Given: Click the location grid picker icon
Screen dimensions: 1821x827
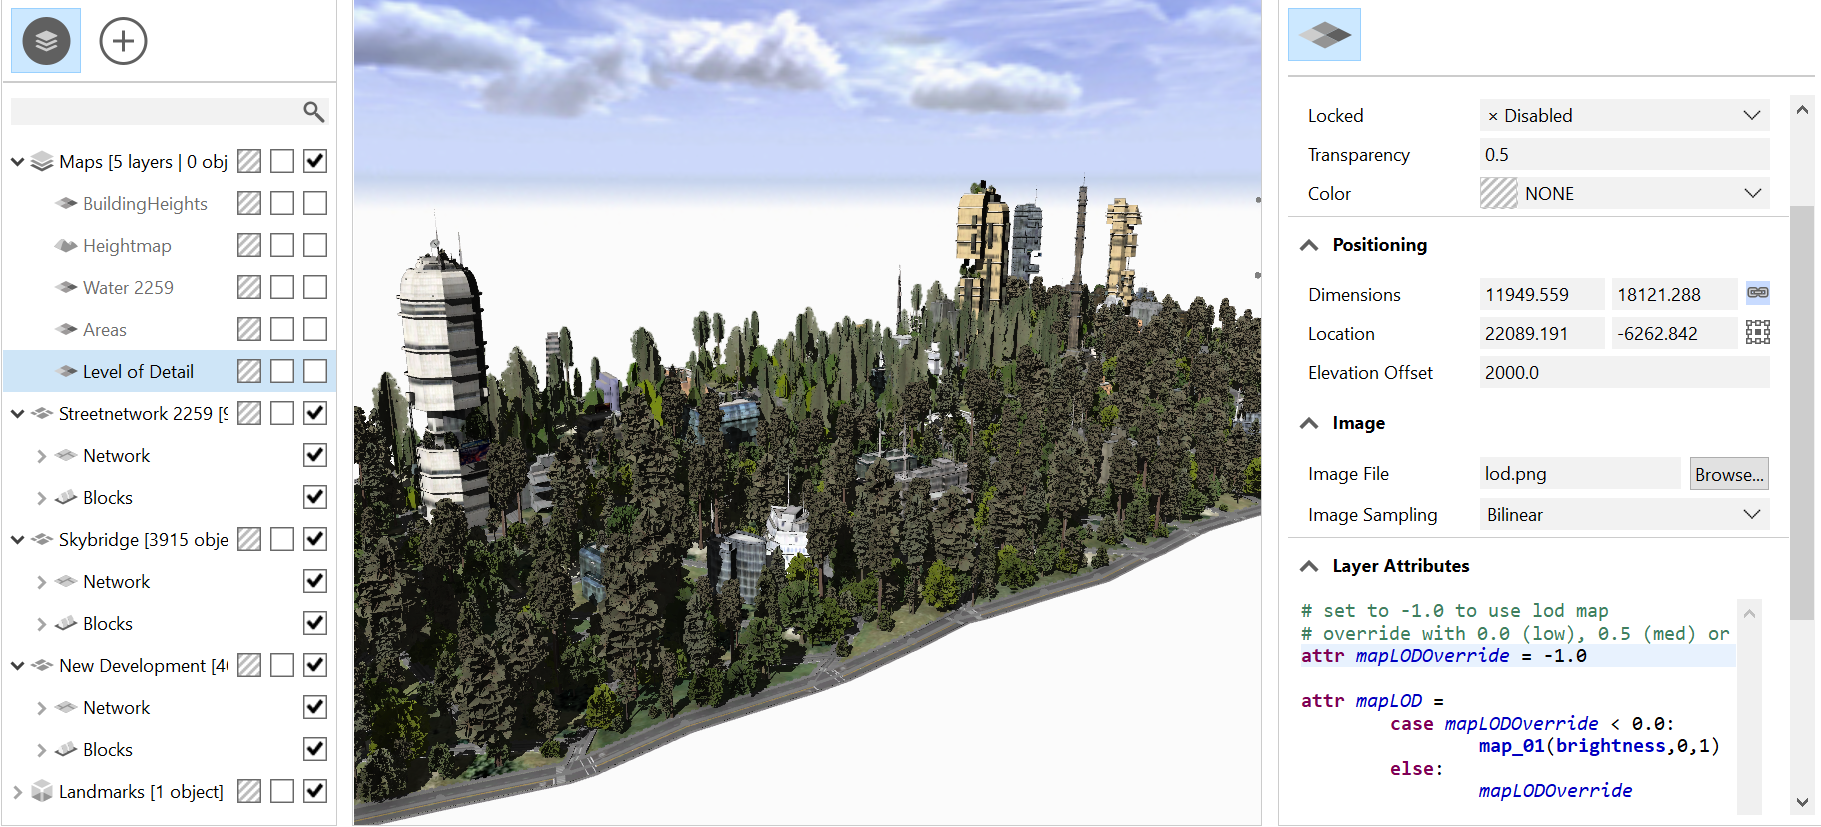Looking at the screenshot, I should pyautogui.click(x=1757, y=333).
